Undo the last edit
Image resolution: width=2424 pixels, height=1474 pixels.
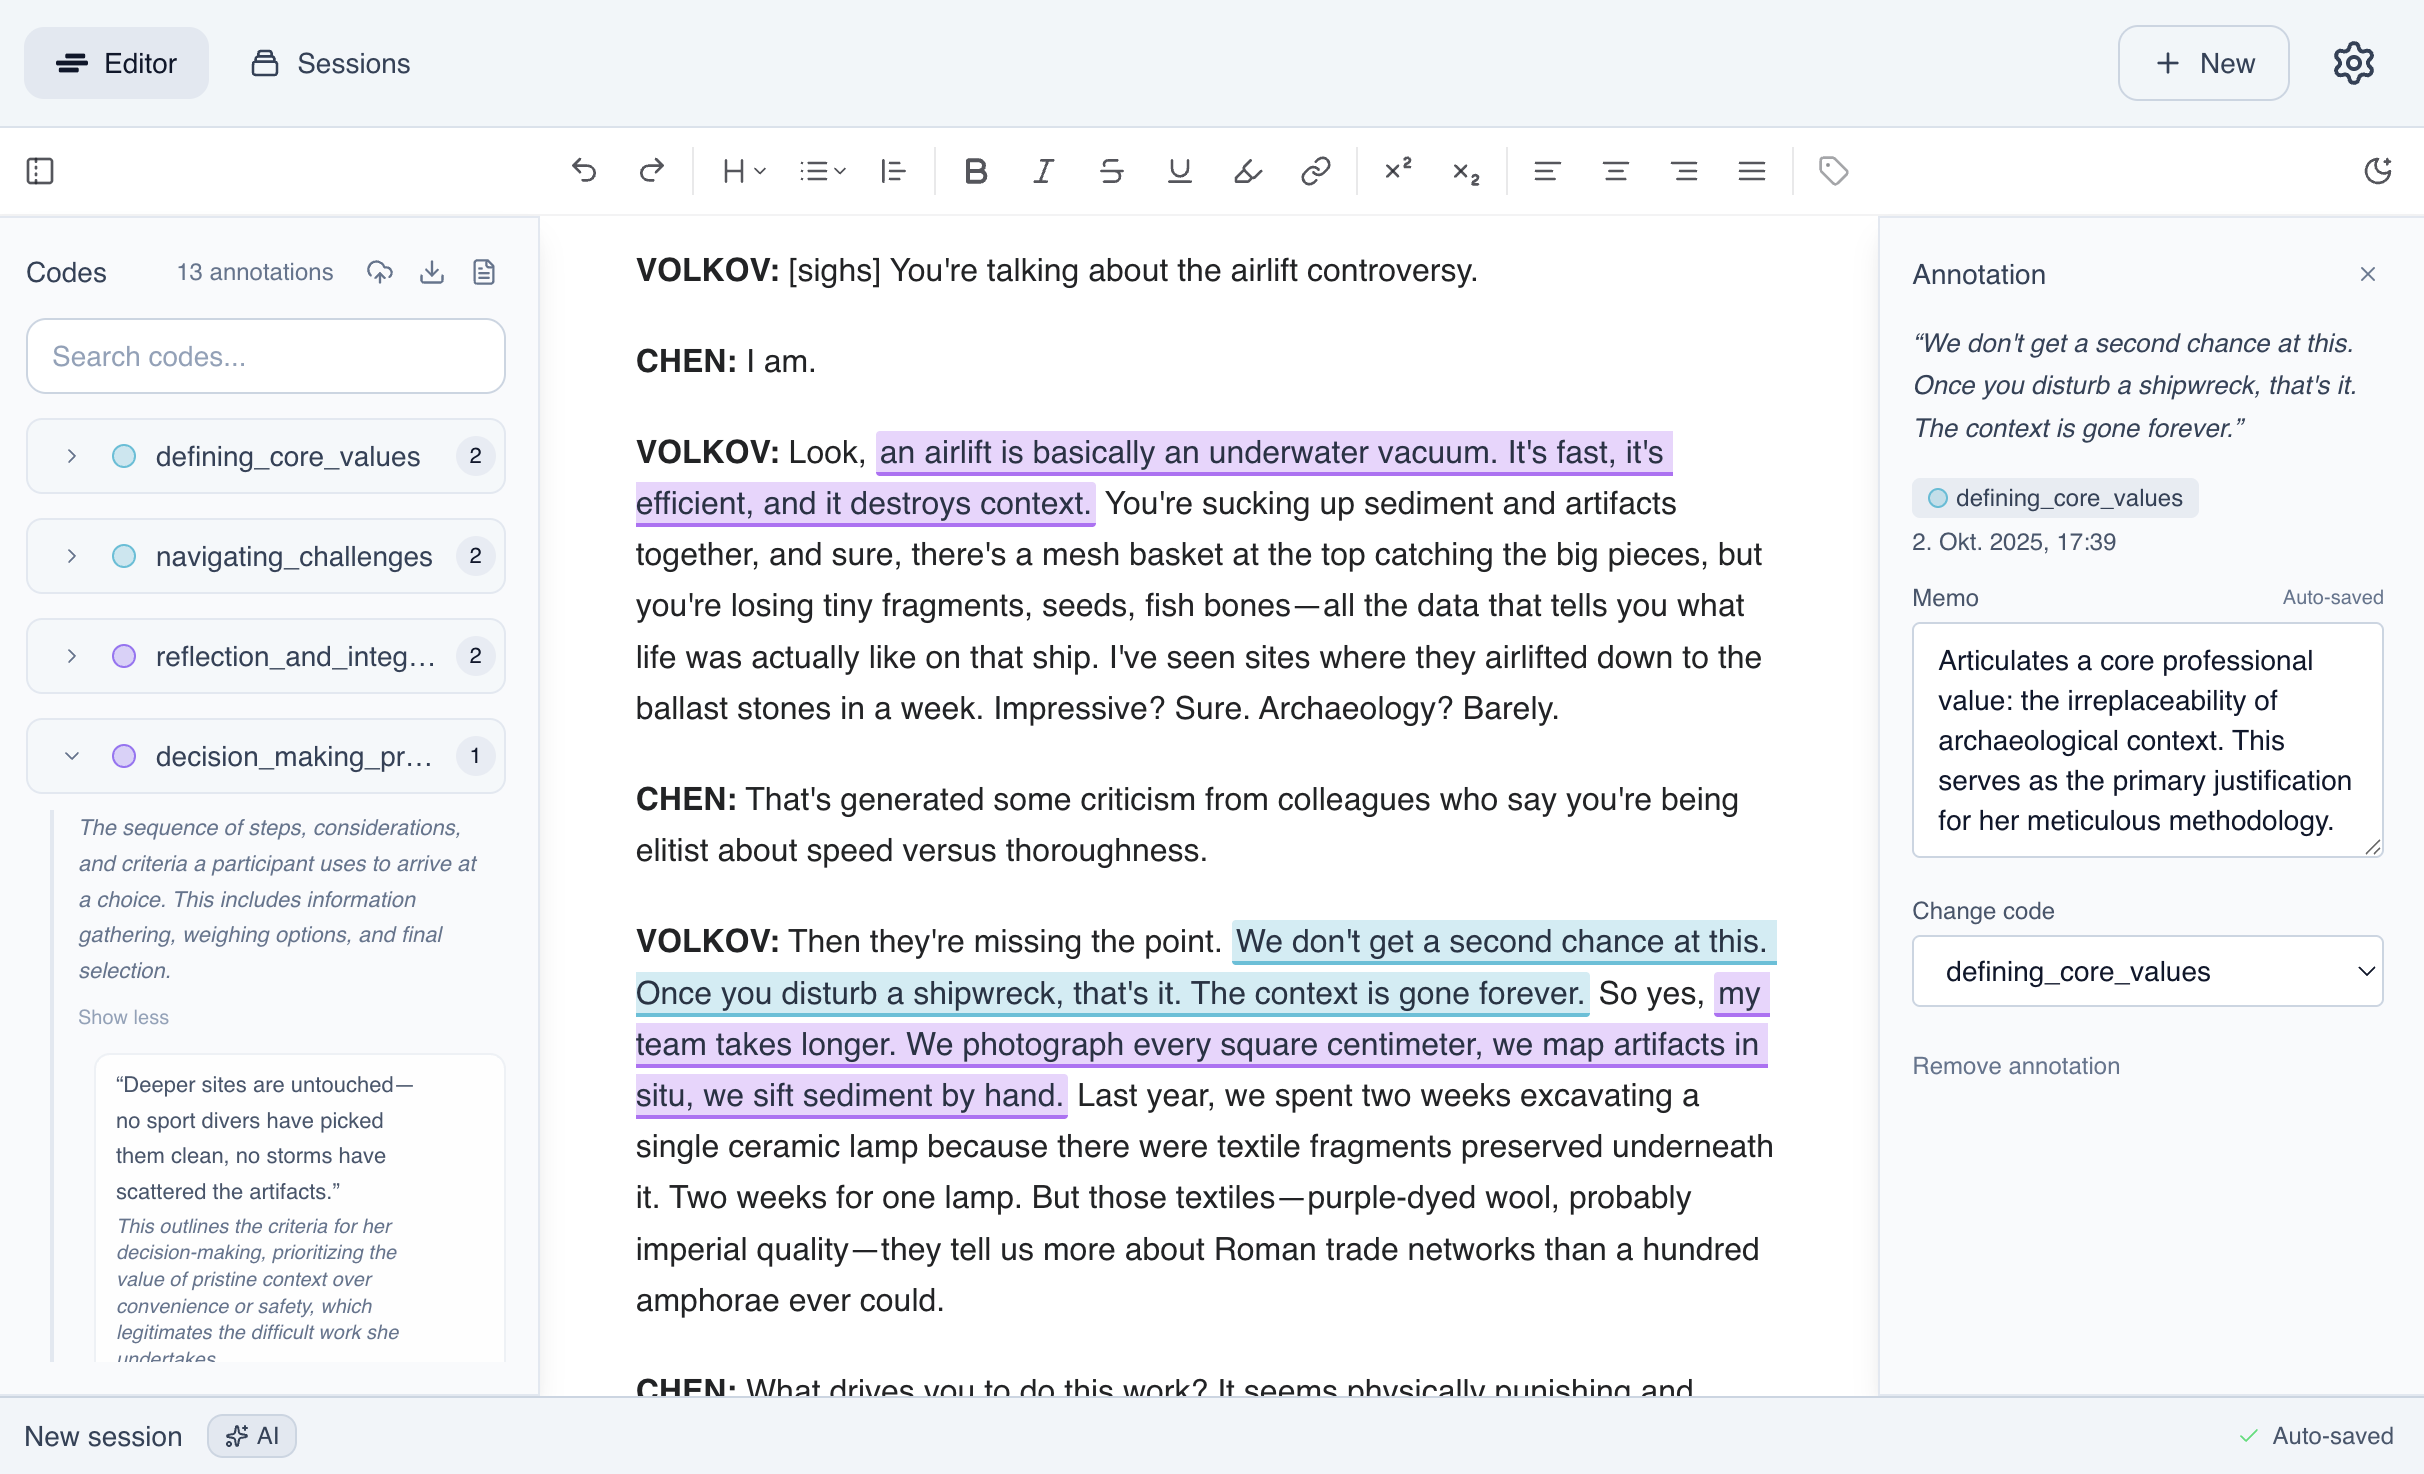point(585,171)
